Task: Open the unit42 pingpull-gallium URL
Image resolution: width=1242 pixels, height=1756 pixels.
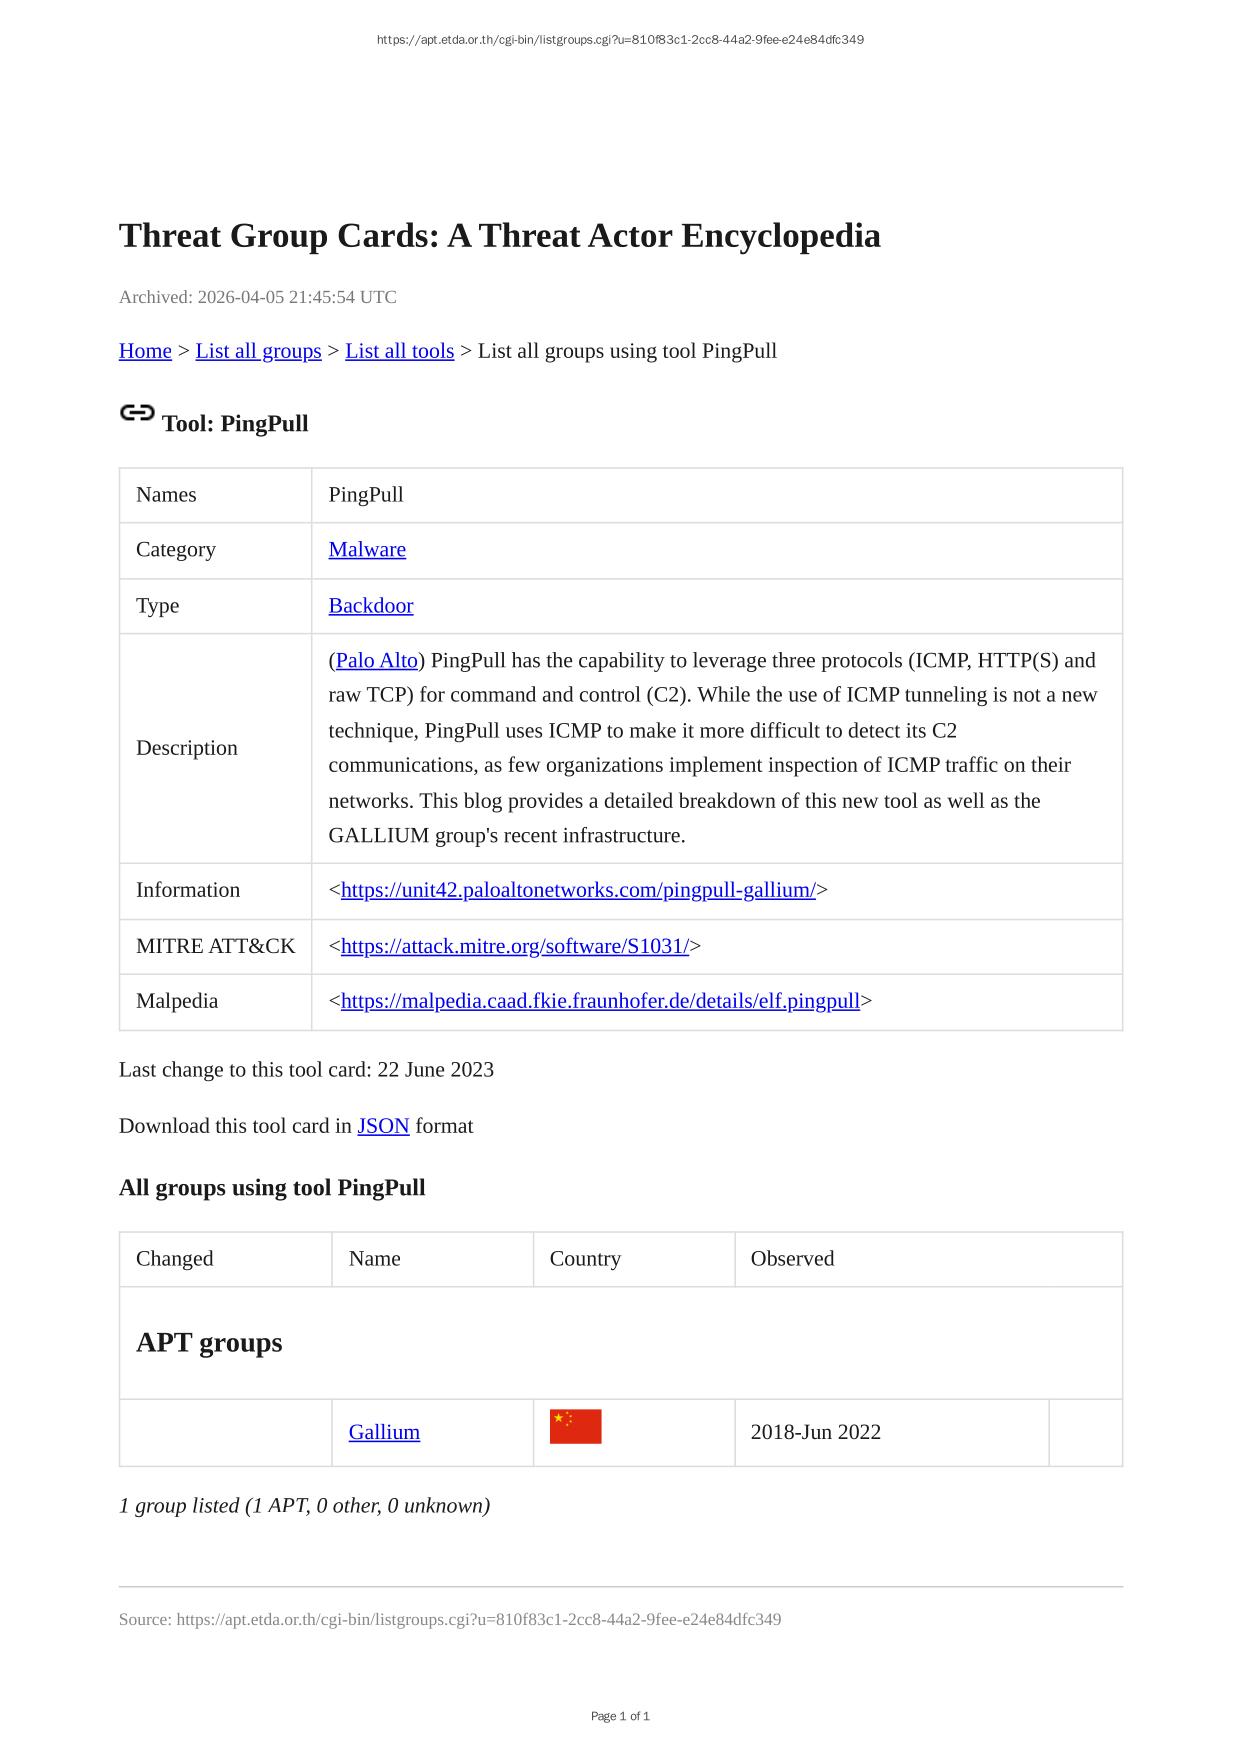Action: tap(578, 890)
